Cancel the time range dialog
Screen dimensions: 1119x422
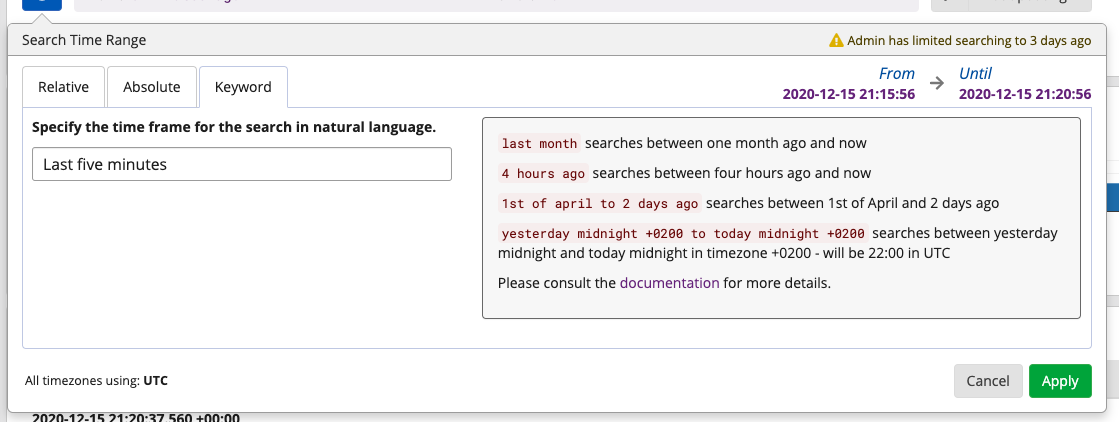click(x=988, y=381)
